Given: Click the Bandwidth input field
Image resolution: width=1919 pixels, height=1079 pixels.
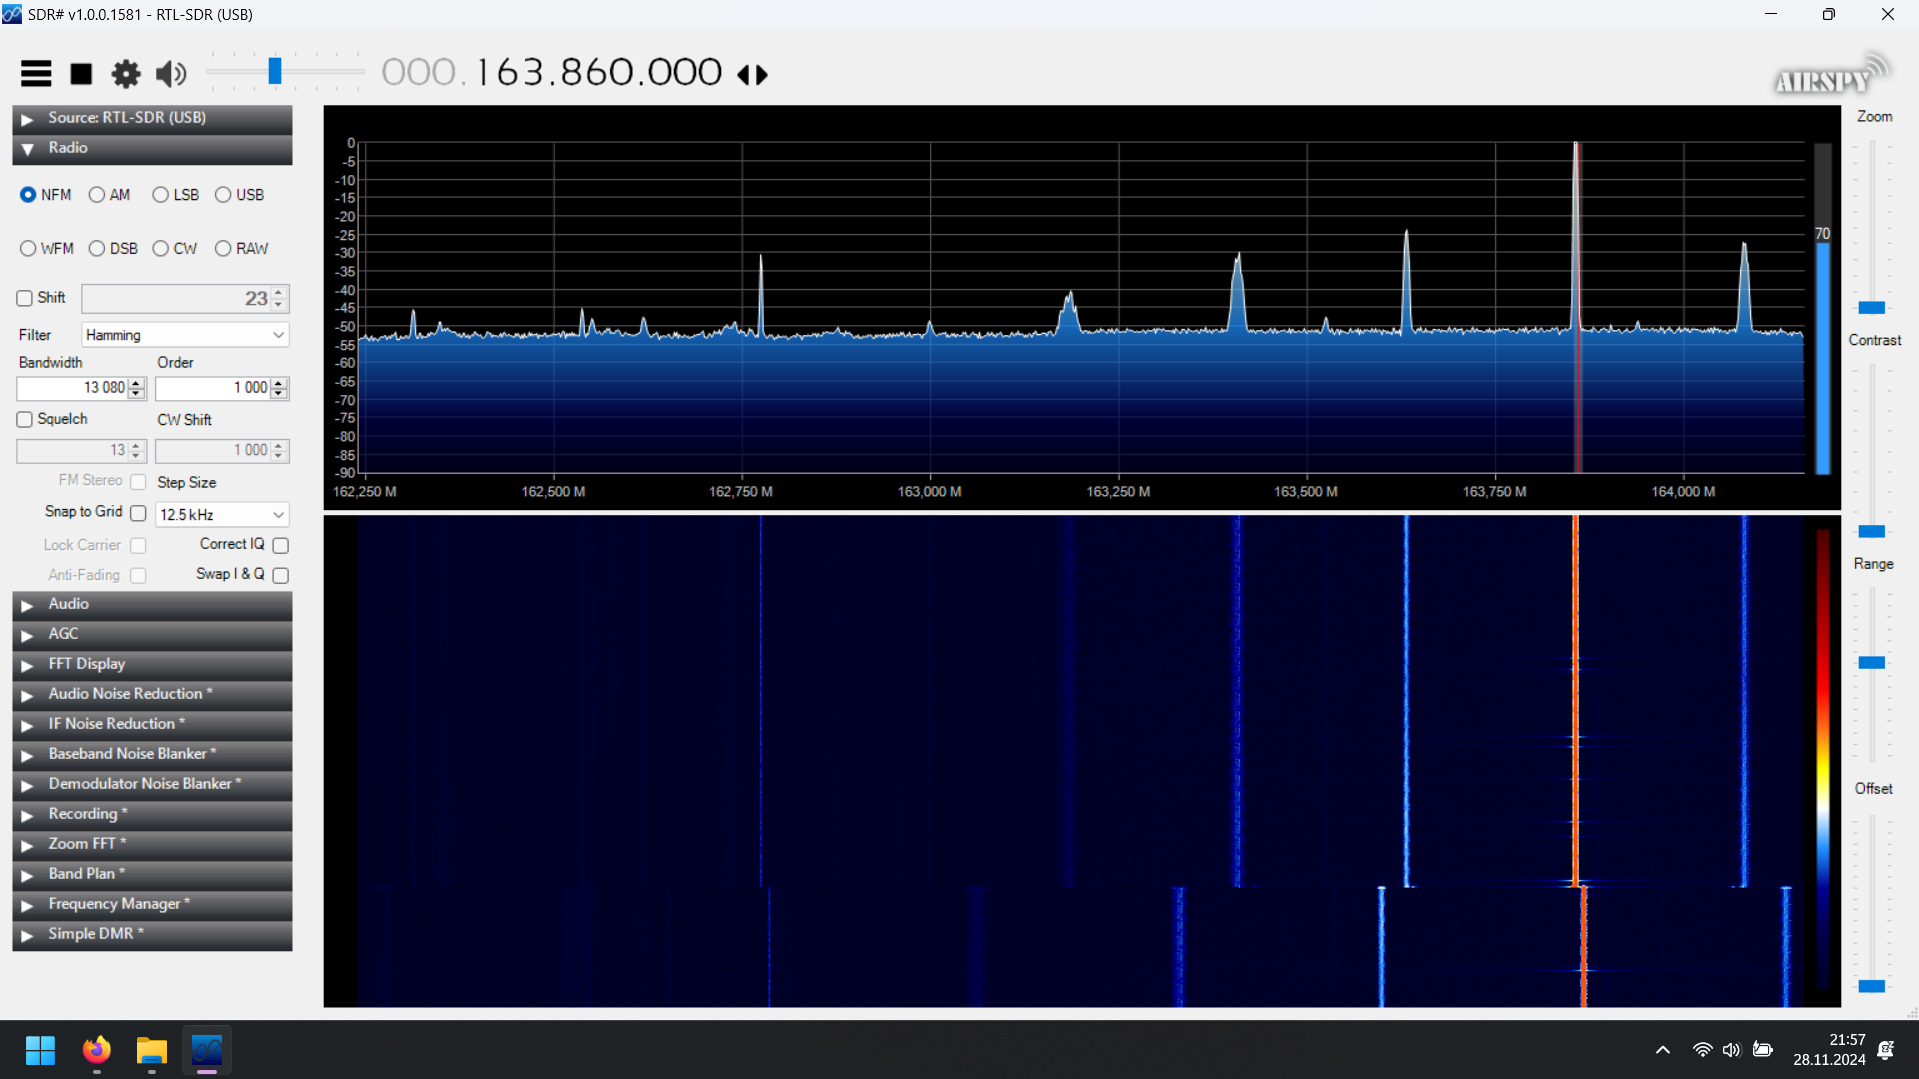Looking at the screenshot, I should pyautogui.click(x=73, y=388).
